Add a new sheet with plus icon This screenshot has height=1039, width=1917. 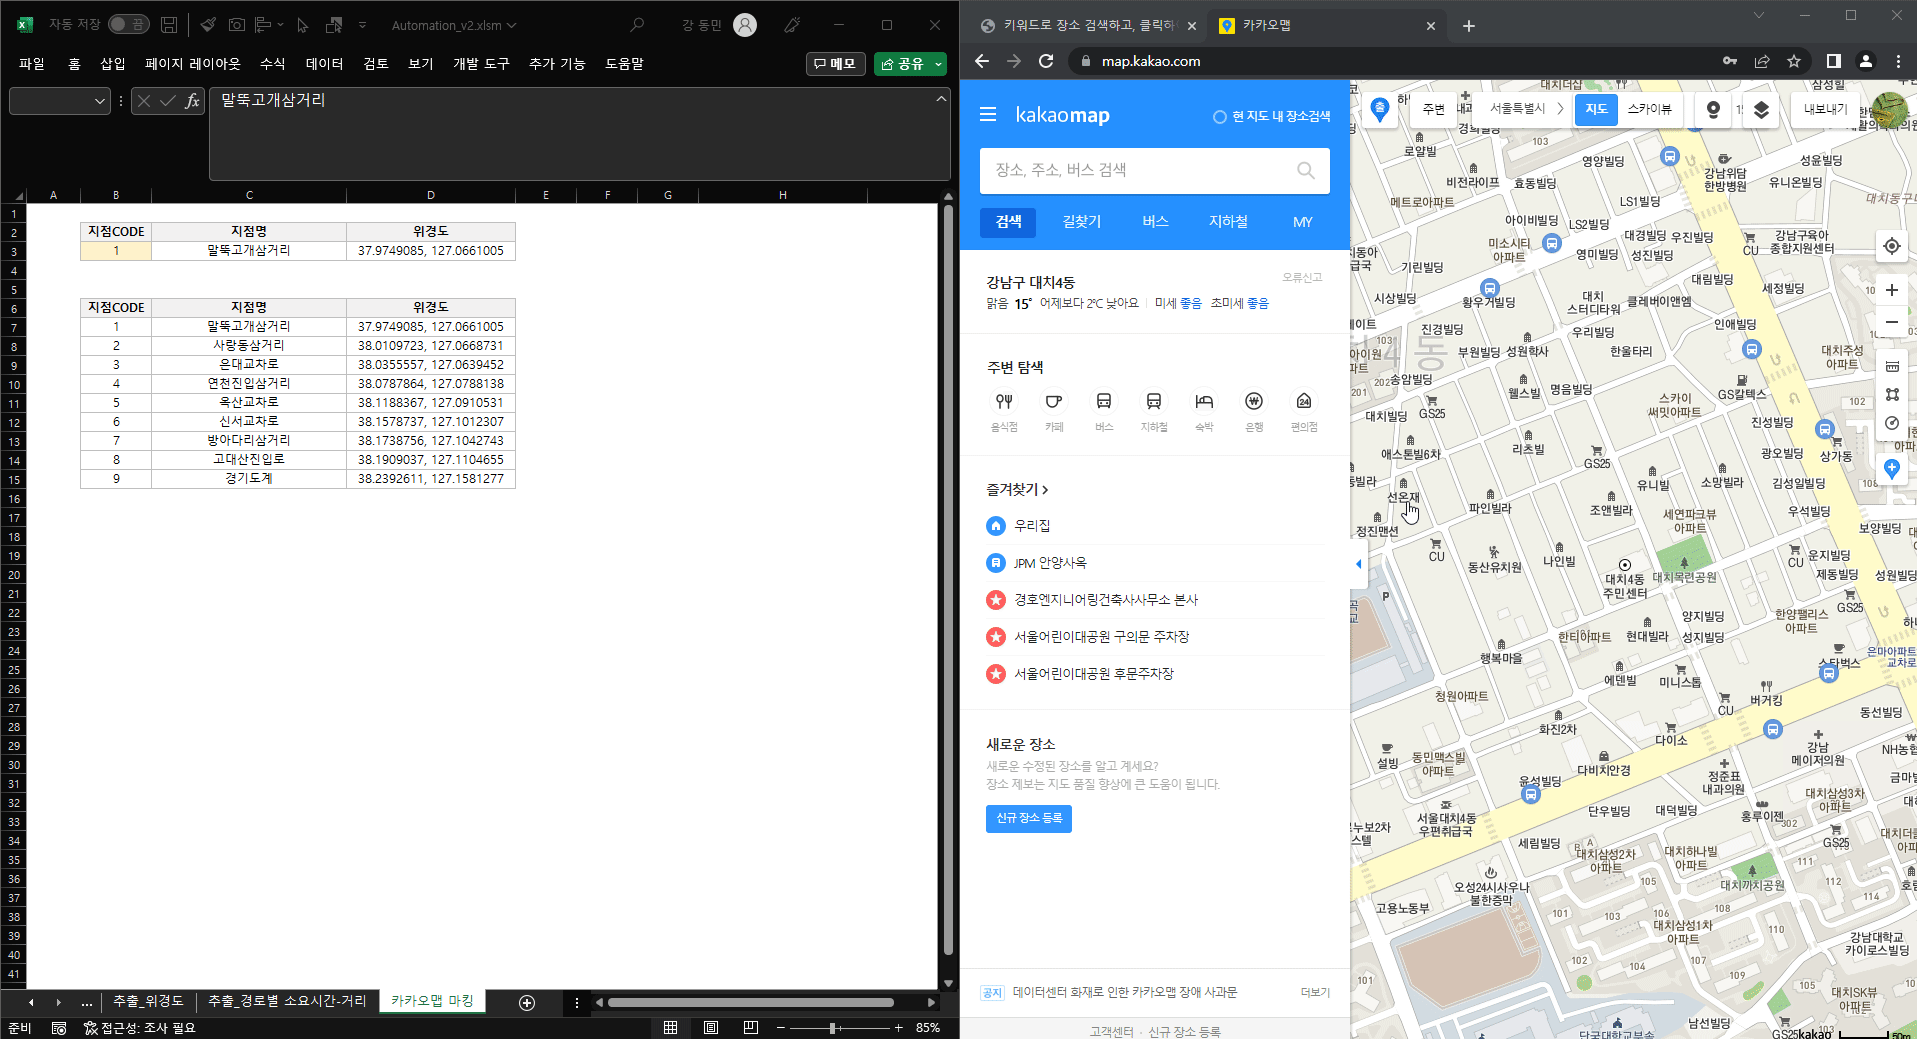[527, 1002]
